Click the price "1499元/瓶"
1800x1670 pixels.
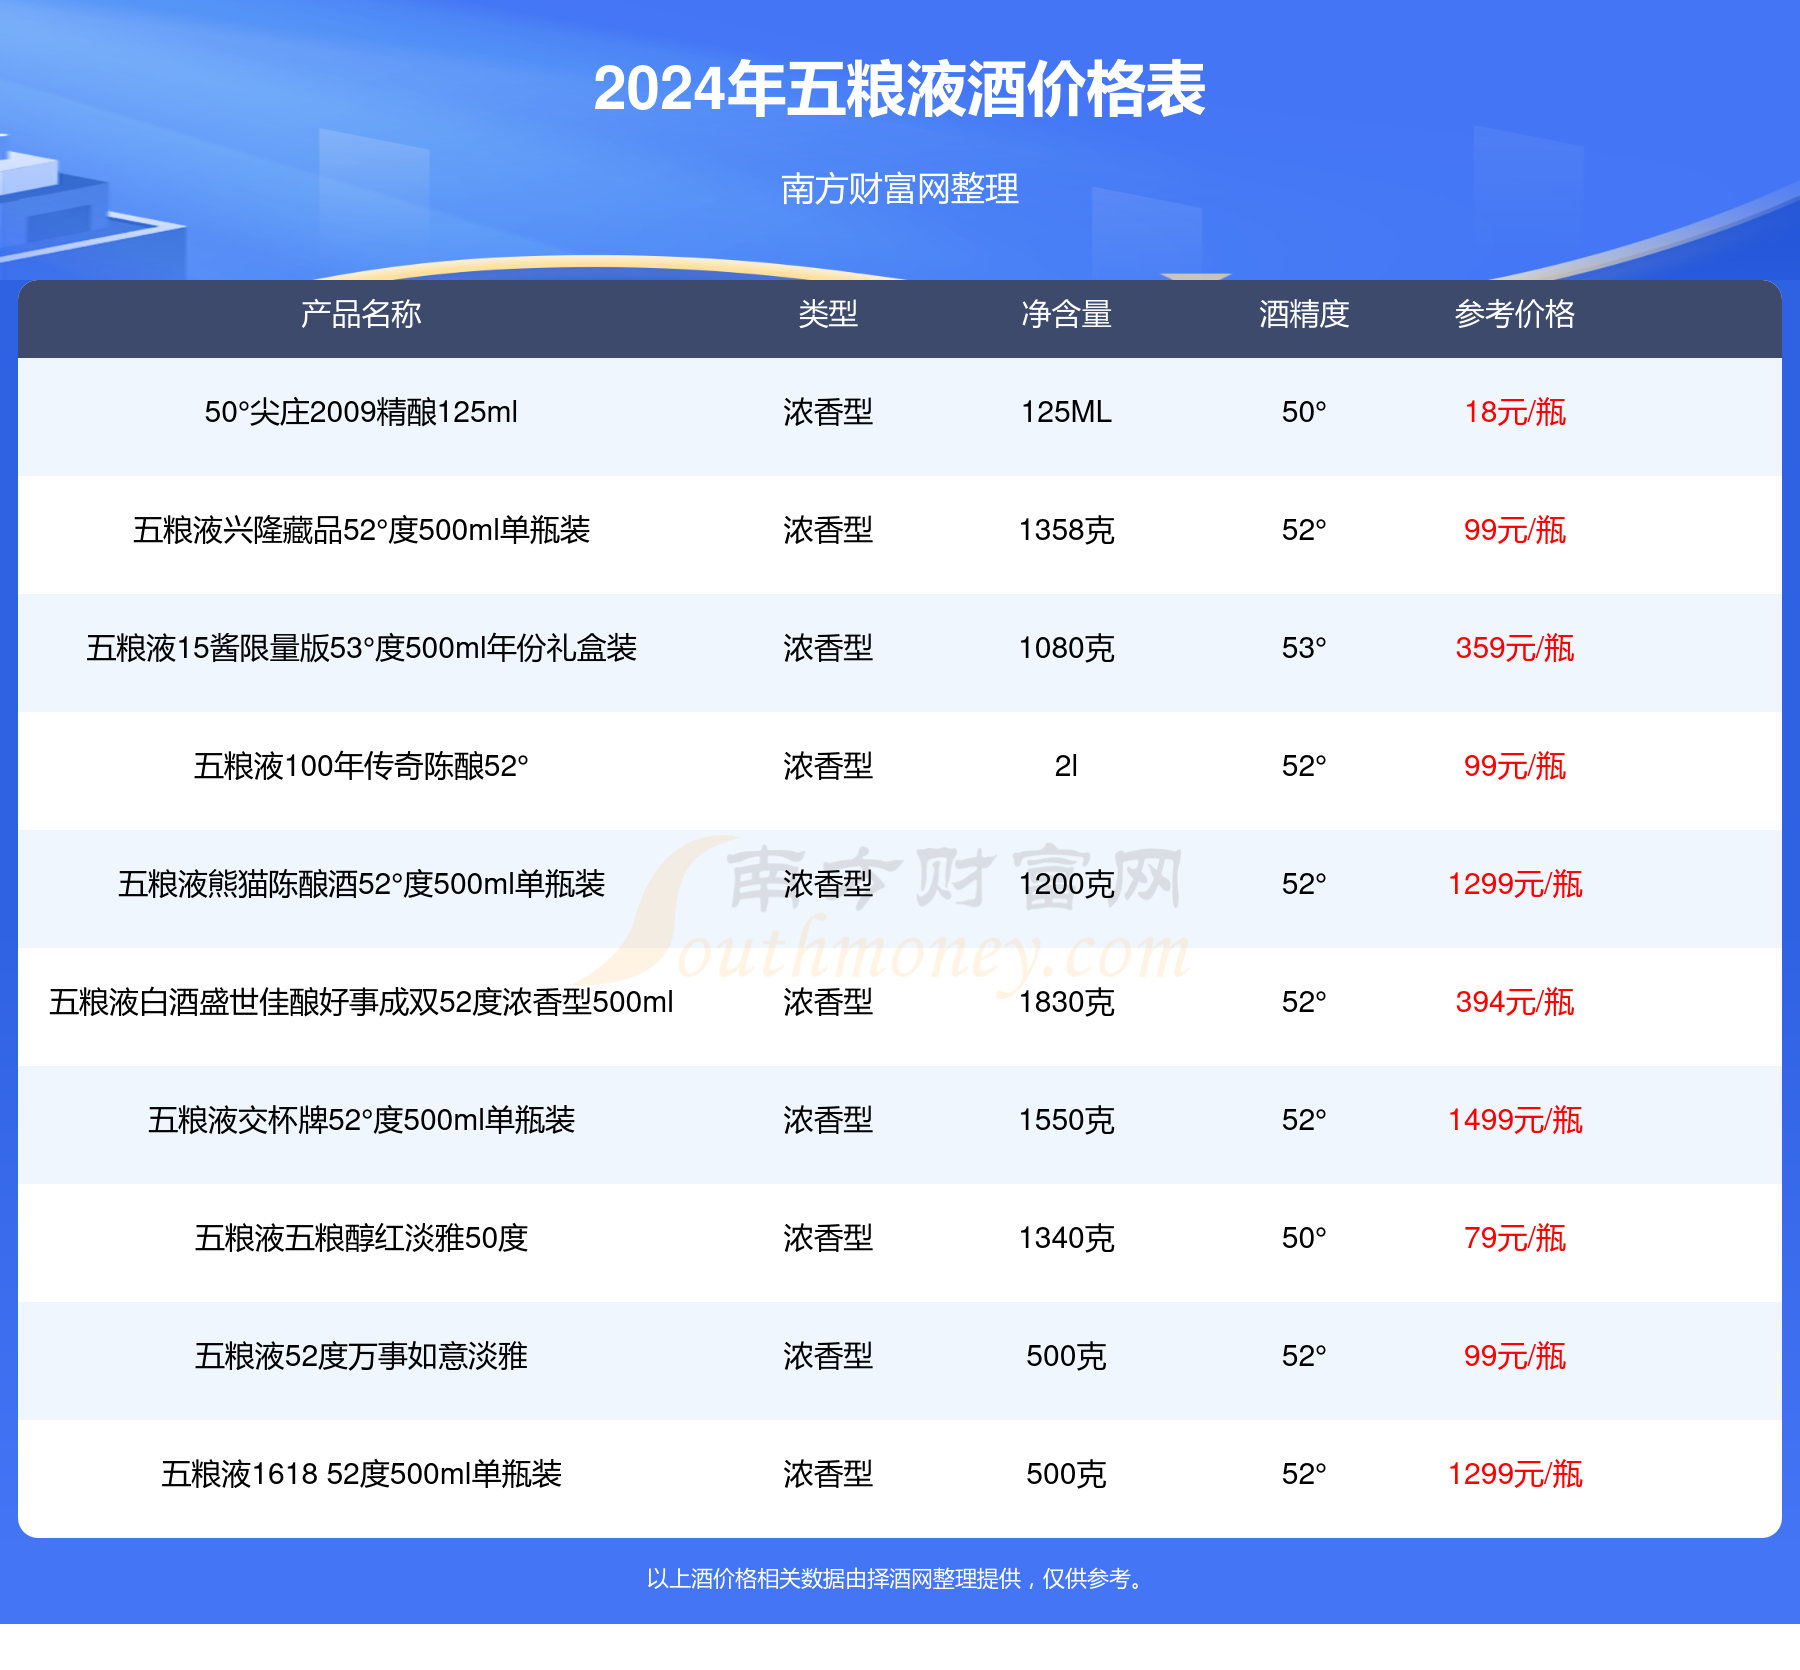pyautogui.click(x=1515, y=1120)
